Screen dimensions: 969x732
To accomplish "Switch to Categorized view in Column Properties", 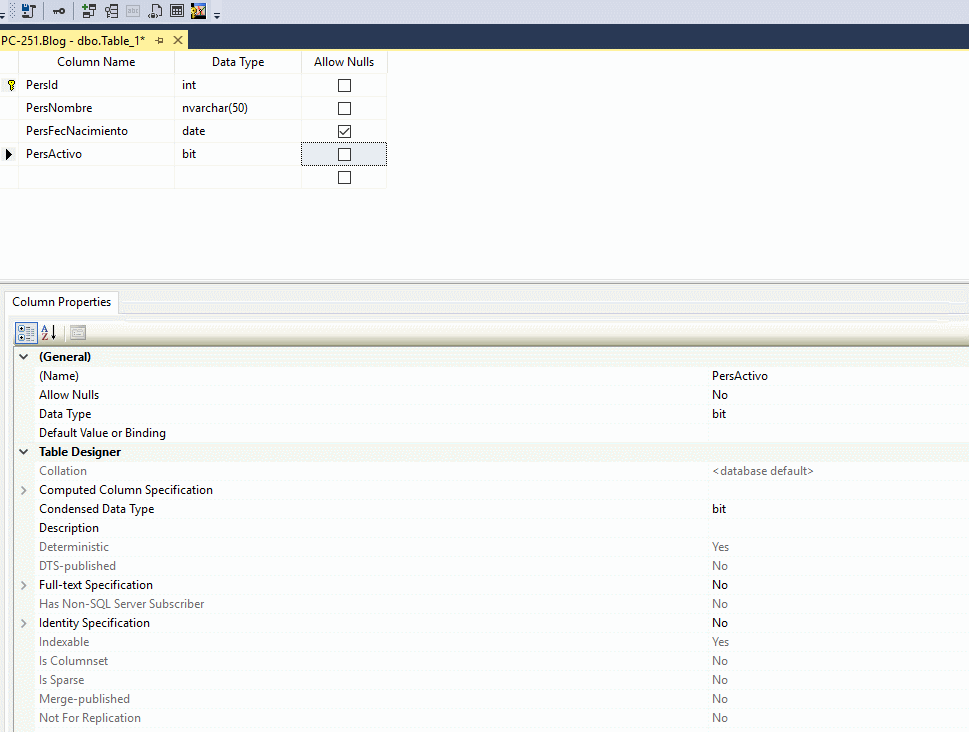I will coord(25,332).
